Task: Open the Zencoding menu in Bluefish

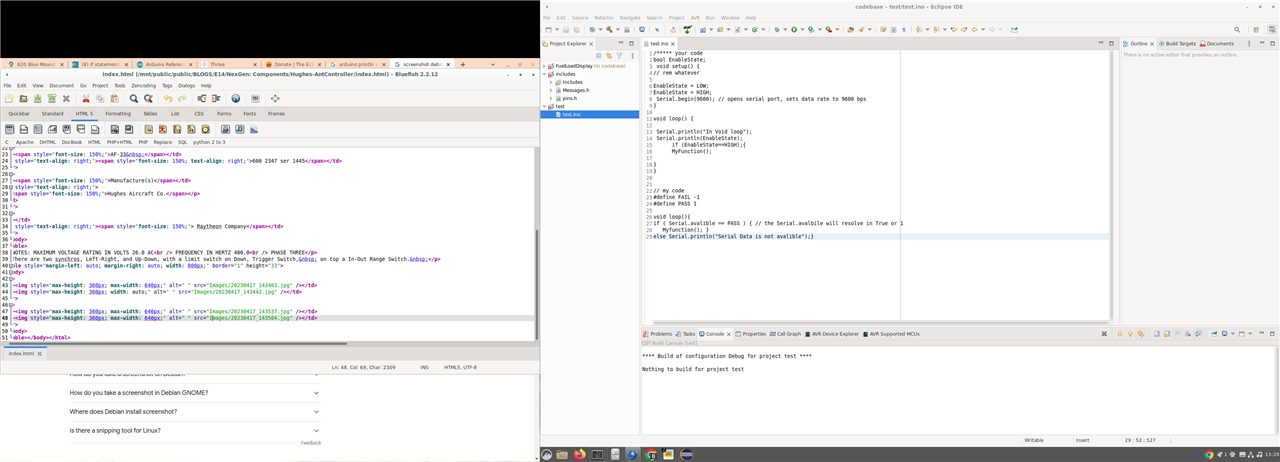Action: pyautogui.click(x=143, y=86)
